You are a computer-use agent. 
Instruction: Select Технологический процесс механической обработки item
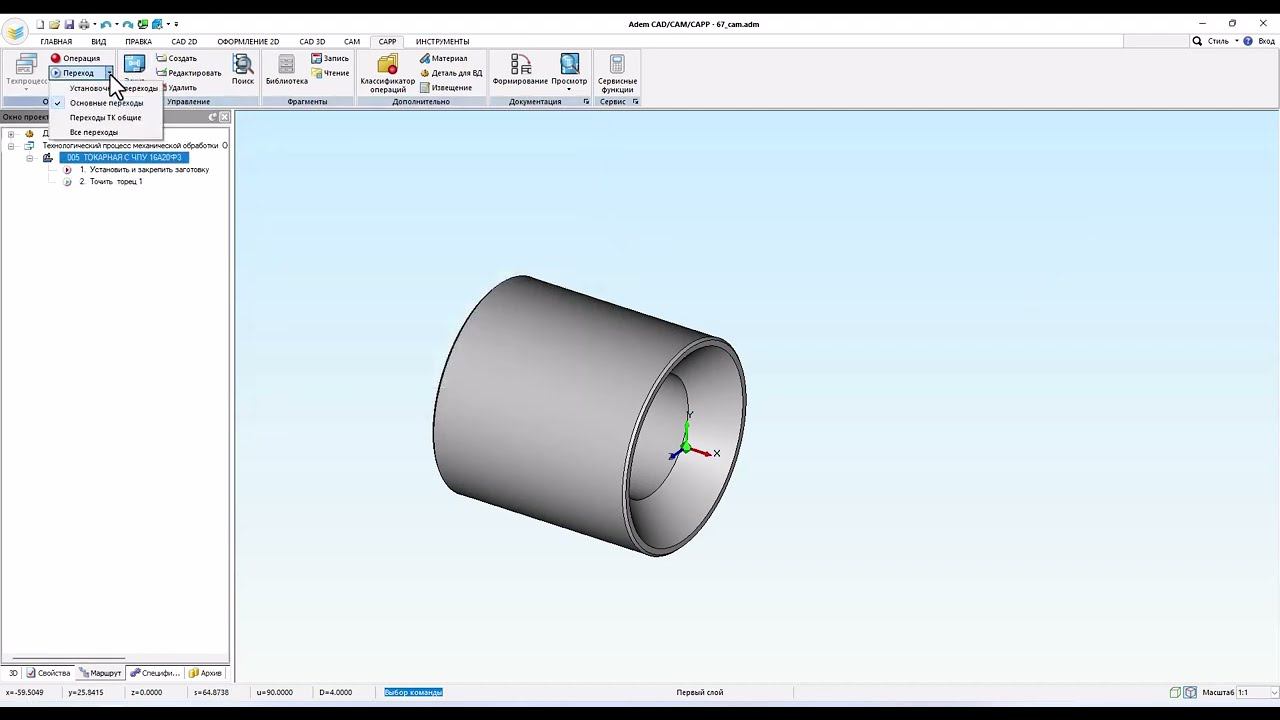[130, 146]
